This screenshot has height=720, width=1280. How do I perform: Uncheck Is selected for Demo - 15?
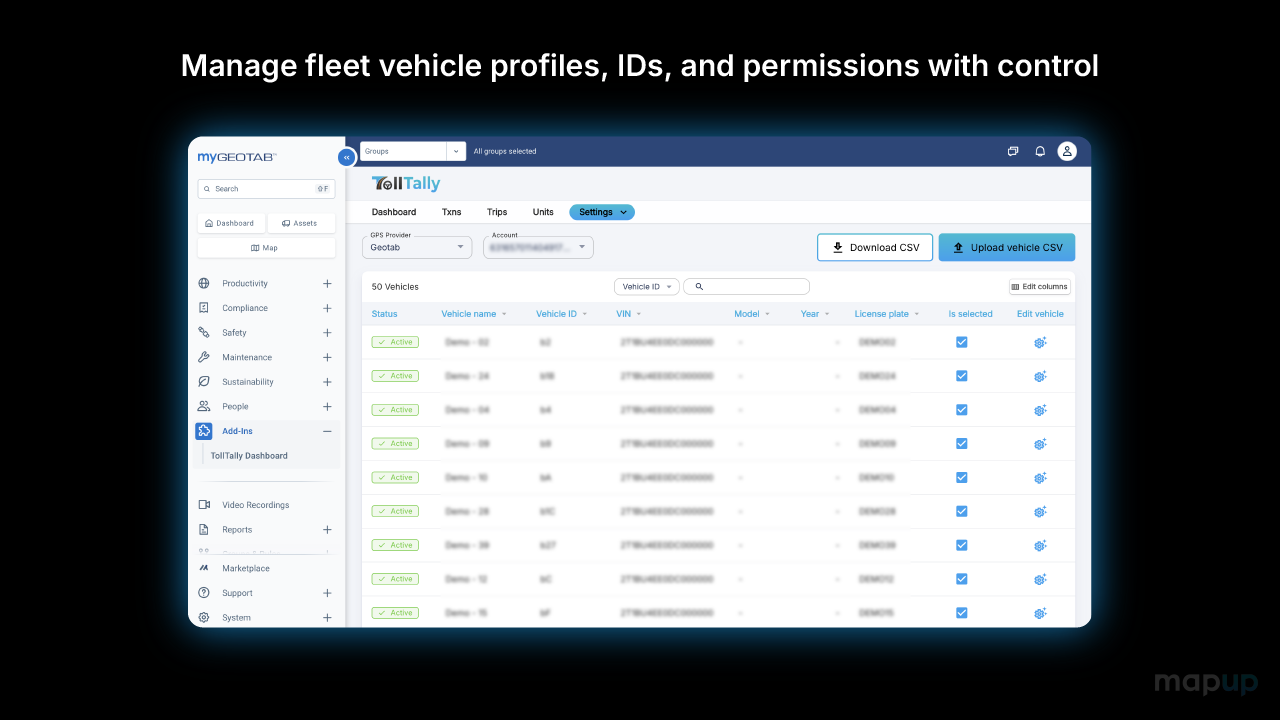961,613
